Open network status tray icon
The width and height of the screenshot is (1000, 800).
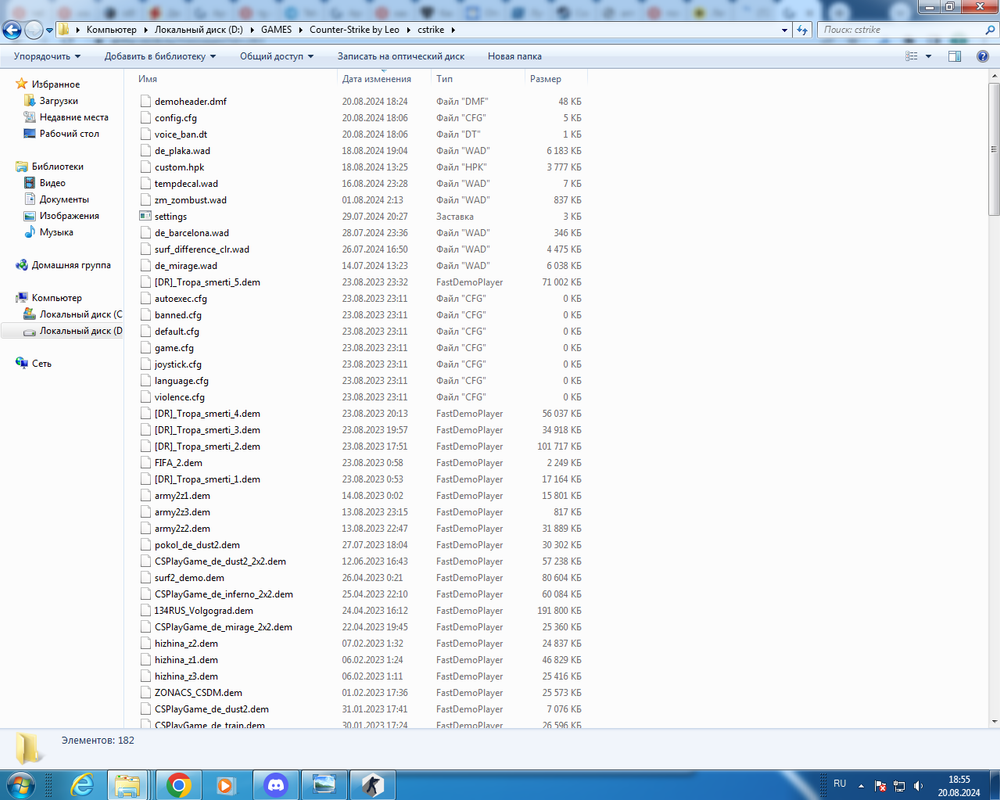click(x=899, y=785)
